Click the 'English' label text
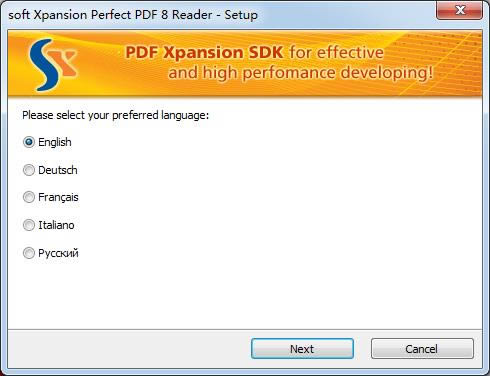Image resolution: width=490 pixels, height=376 pixels. pos(55,142)
